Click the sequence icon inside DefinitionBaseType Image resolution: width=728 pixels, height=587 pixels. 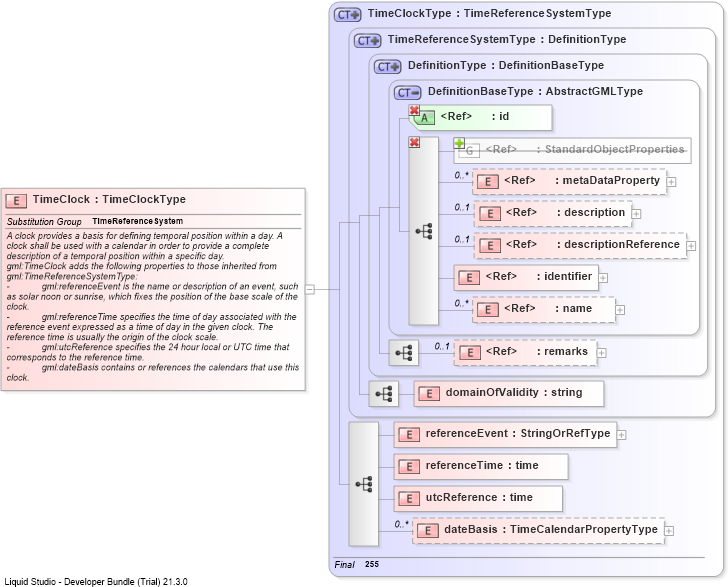pos(423,231)
